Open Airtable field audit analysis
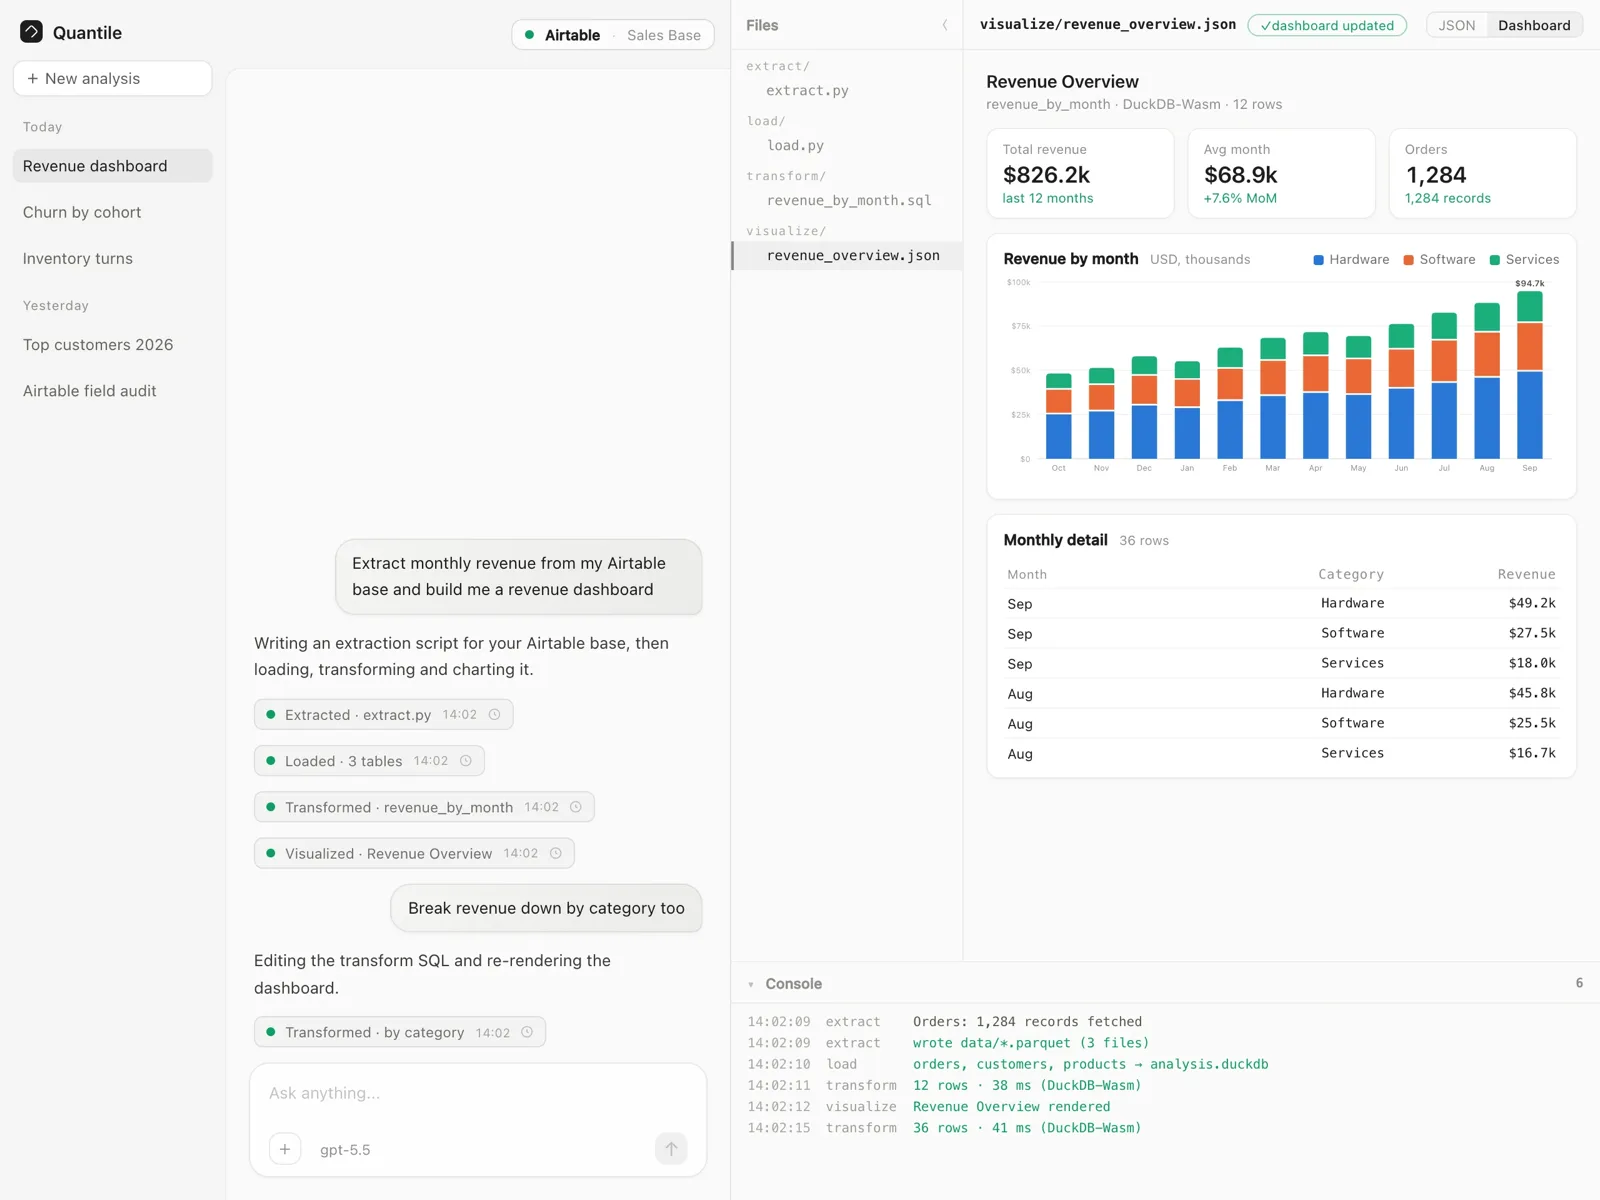The height and width of the screenshot is (1200, 1600). (x=112, y=391)
